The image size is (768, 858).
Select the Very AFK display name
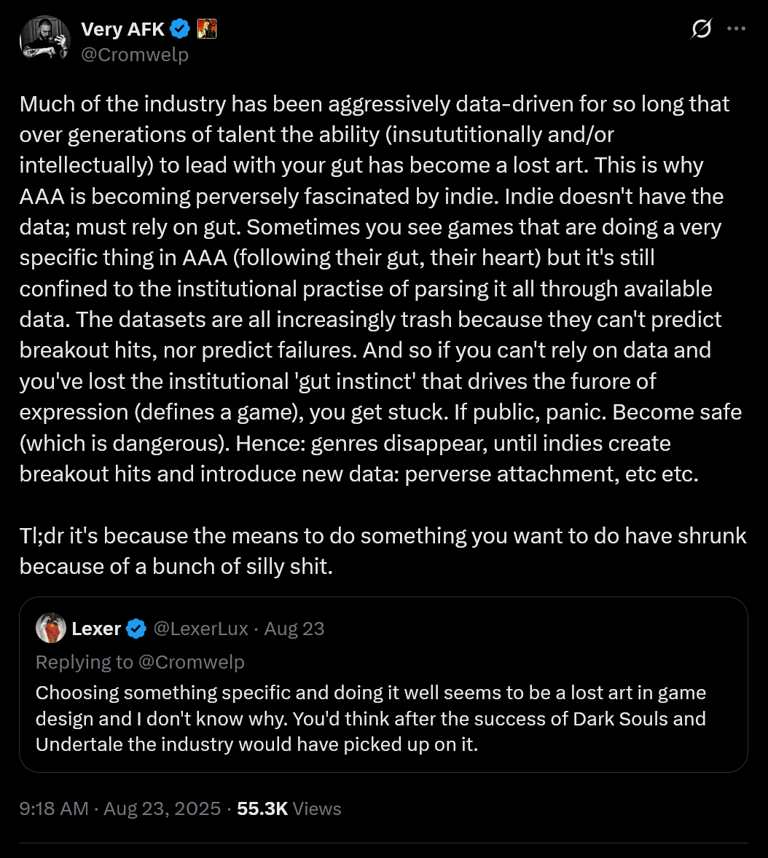(122, 29)
